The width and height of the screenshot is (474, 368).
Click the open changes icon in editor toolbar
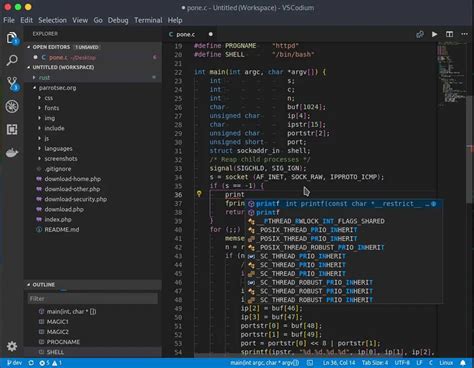[420, 34]
